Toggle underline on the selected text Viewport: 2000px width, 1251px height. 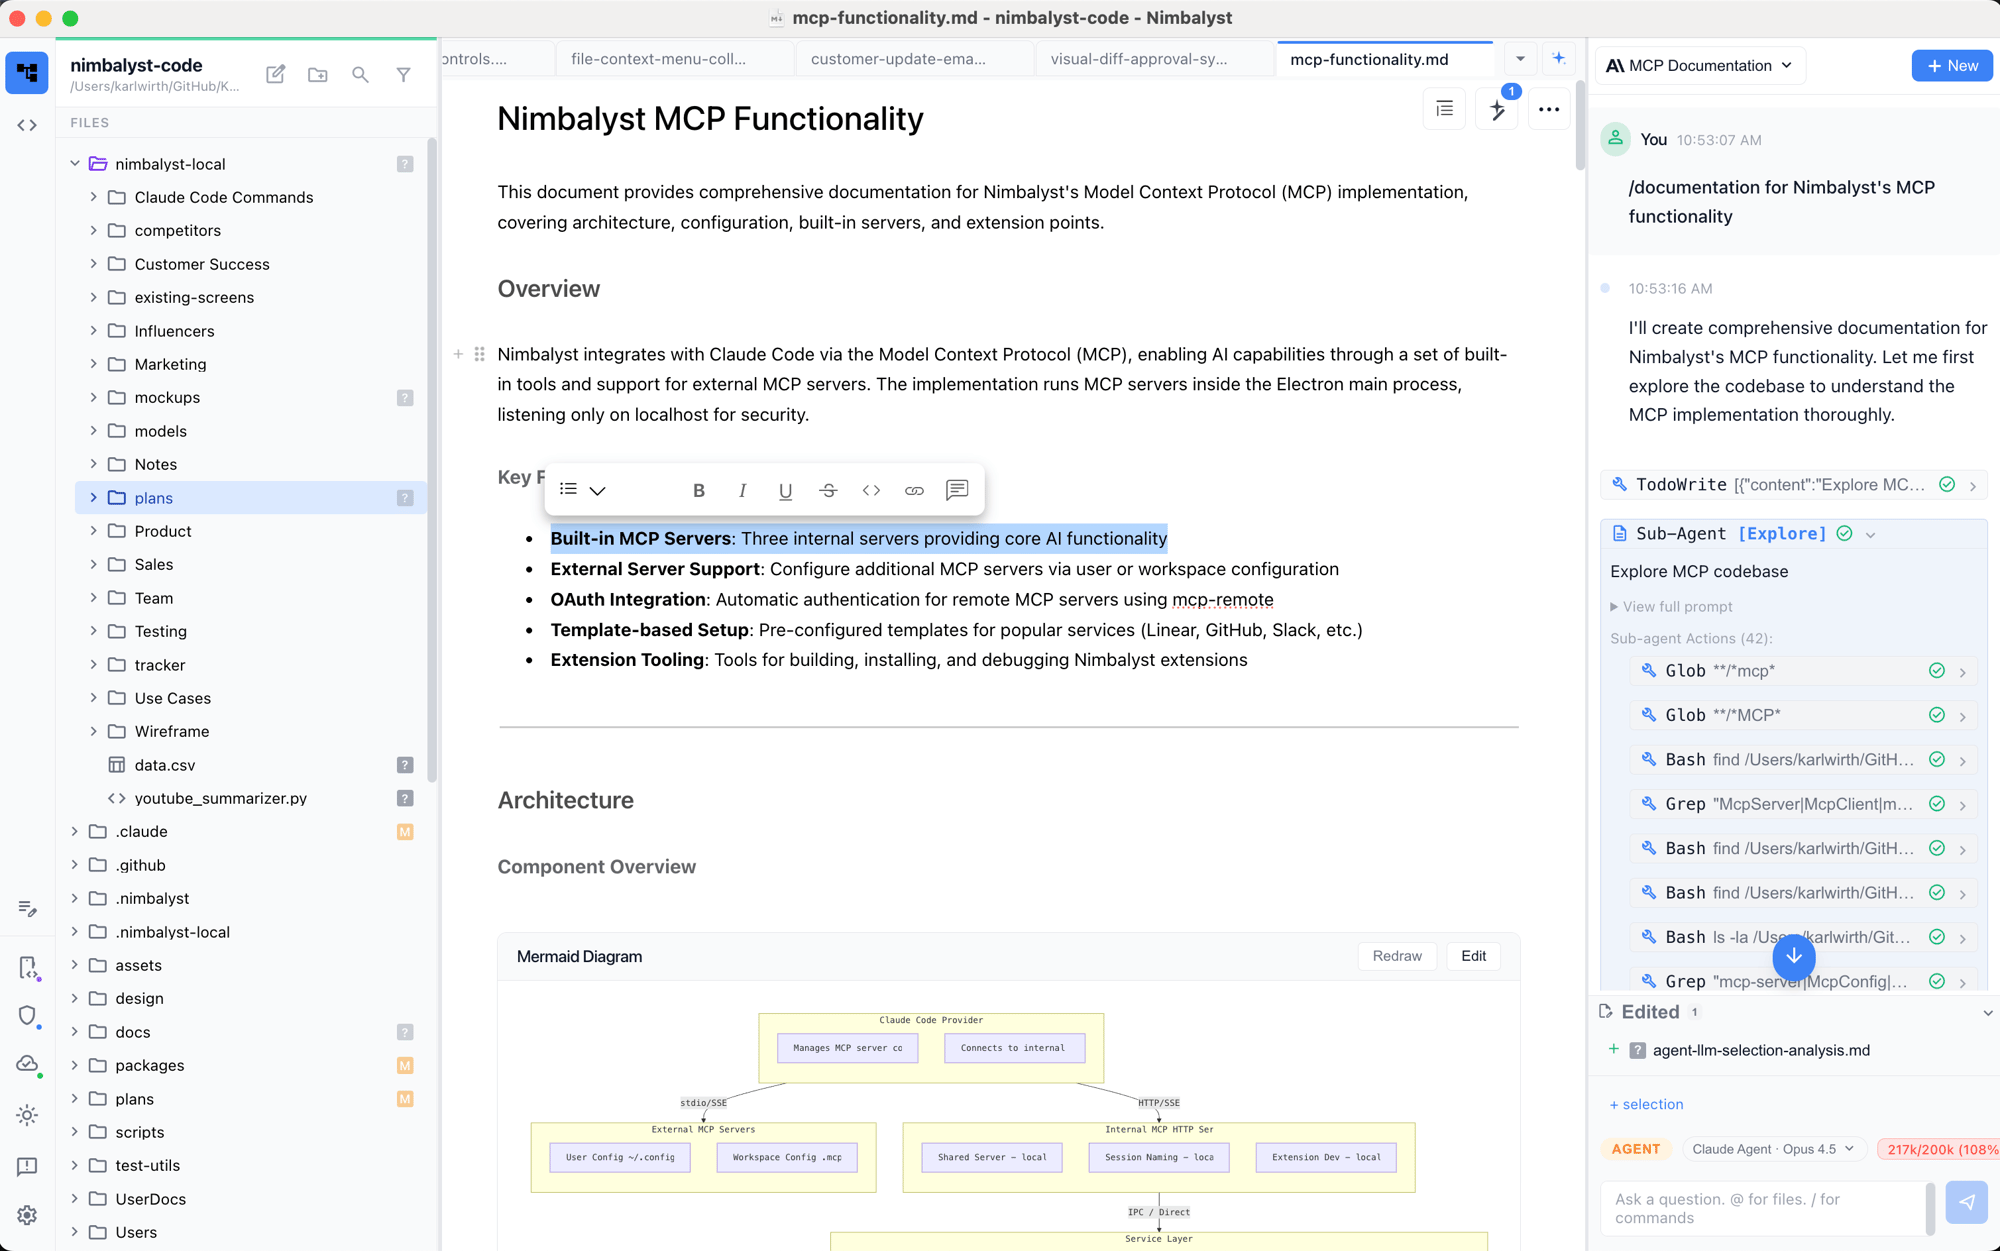(785, 490)
